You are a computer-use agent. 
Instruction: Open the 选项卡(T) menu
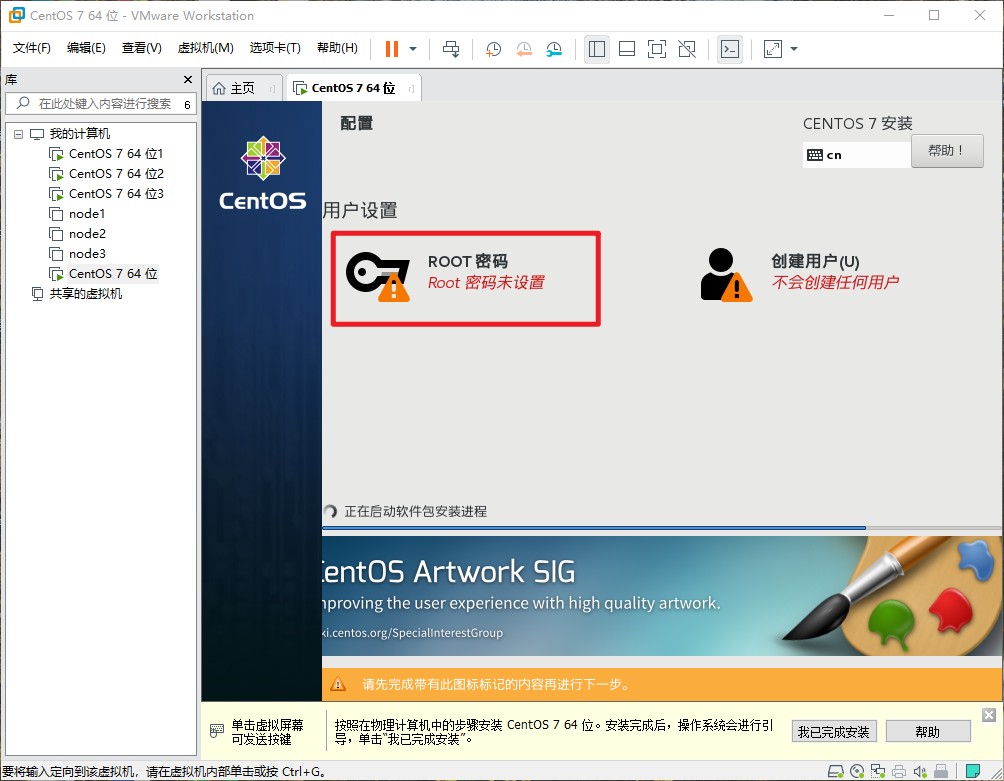pos(275,48)
